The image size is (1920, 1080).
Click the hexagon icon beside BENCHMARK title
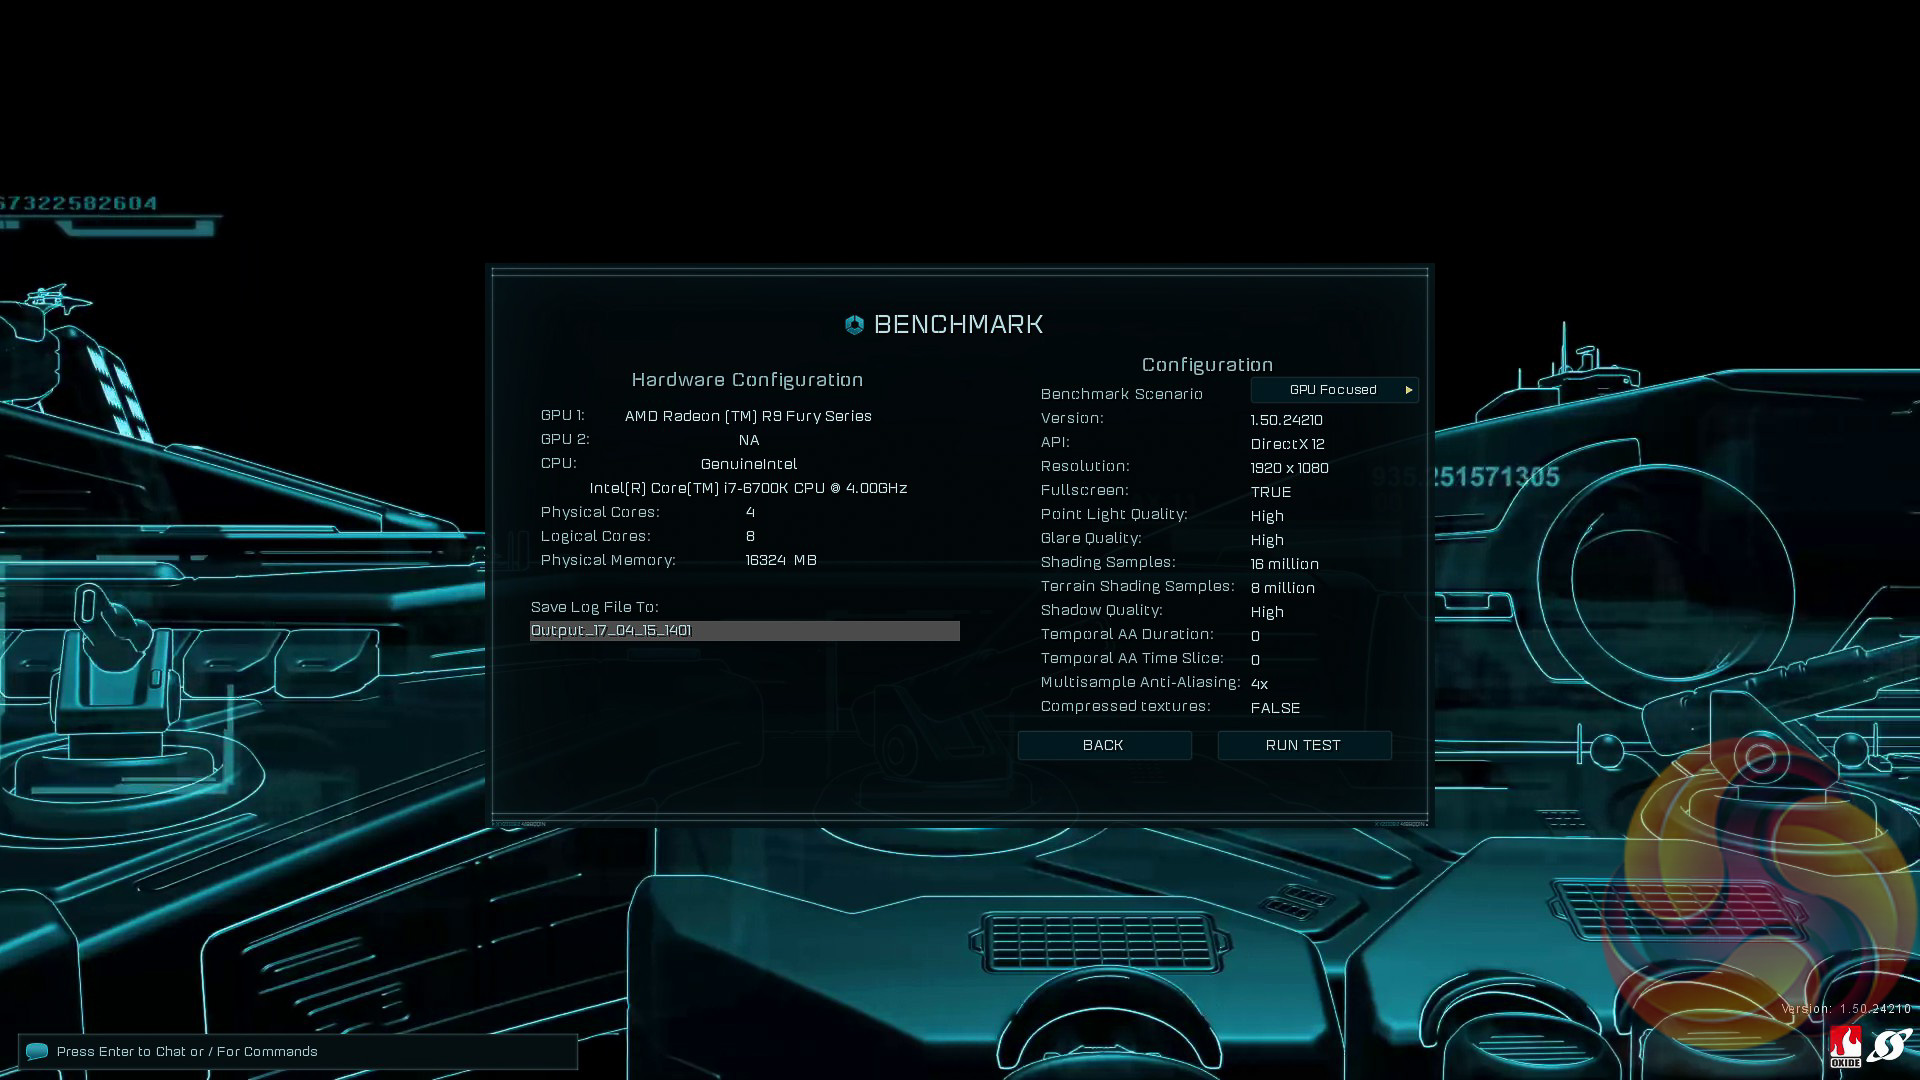coord(854,325)
